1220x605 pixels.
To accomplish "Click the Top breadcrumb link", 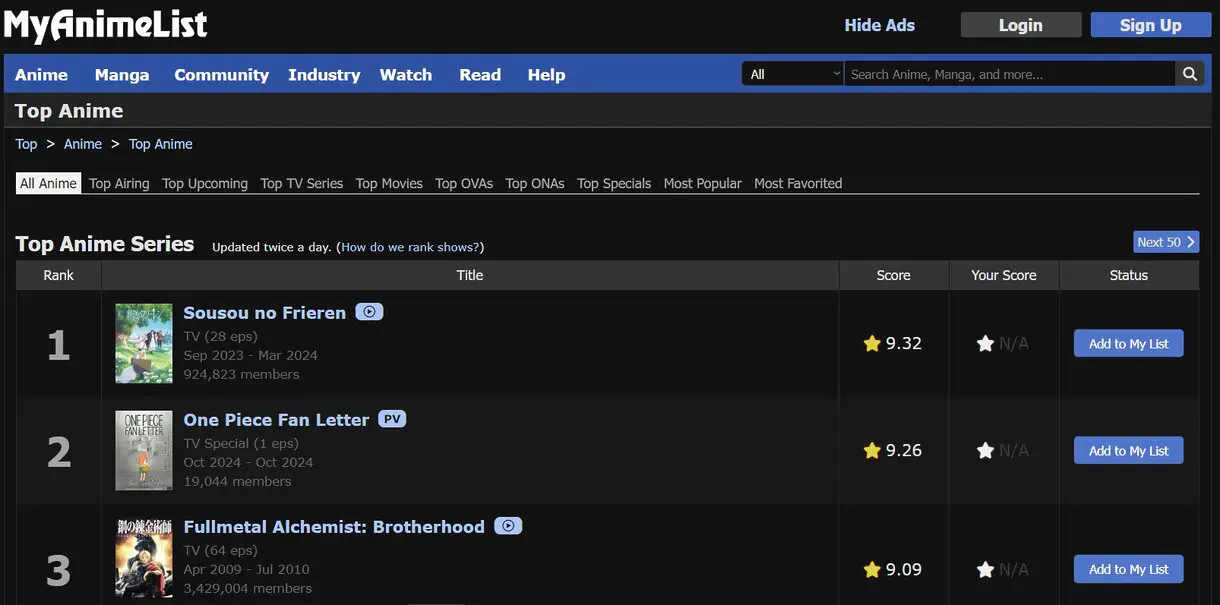I will point(26,144).
